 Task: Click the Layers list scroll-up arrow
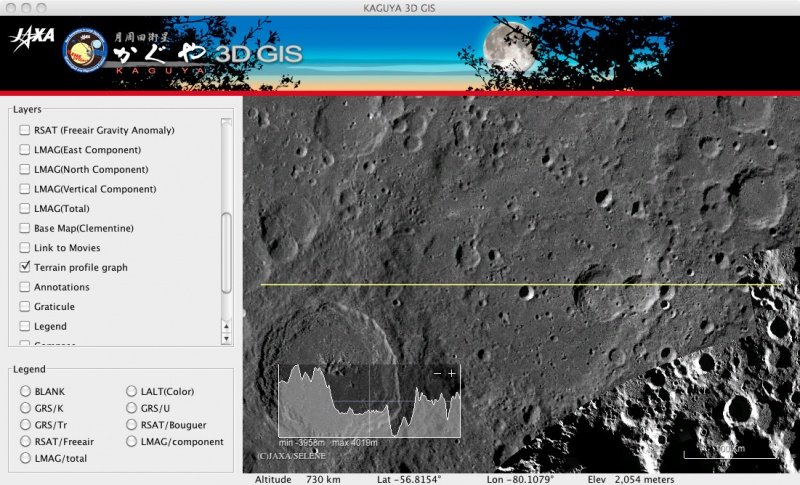pos(226,326)
